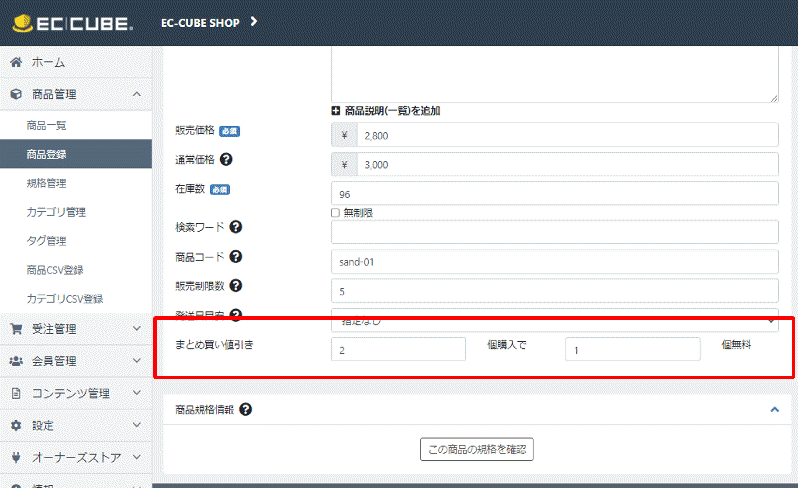Collapse the 商品規格情報 panel chevron
Image resolution: width=798 pixels, height=488 pixels.
pos(773,409)
